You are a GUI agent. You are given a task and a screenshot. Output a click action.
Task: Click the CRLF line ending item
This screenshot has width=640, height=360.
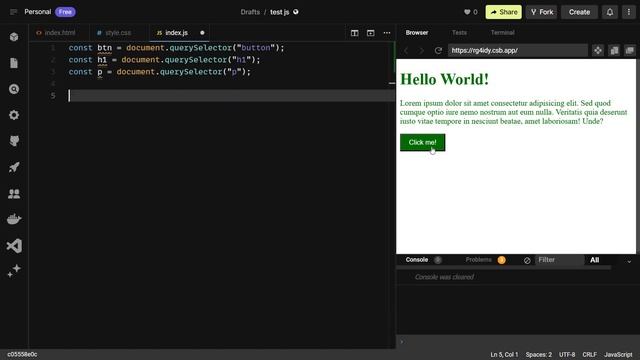(x=589, y=355)
